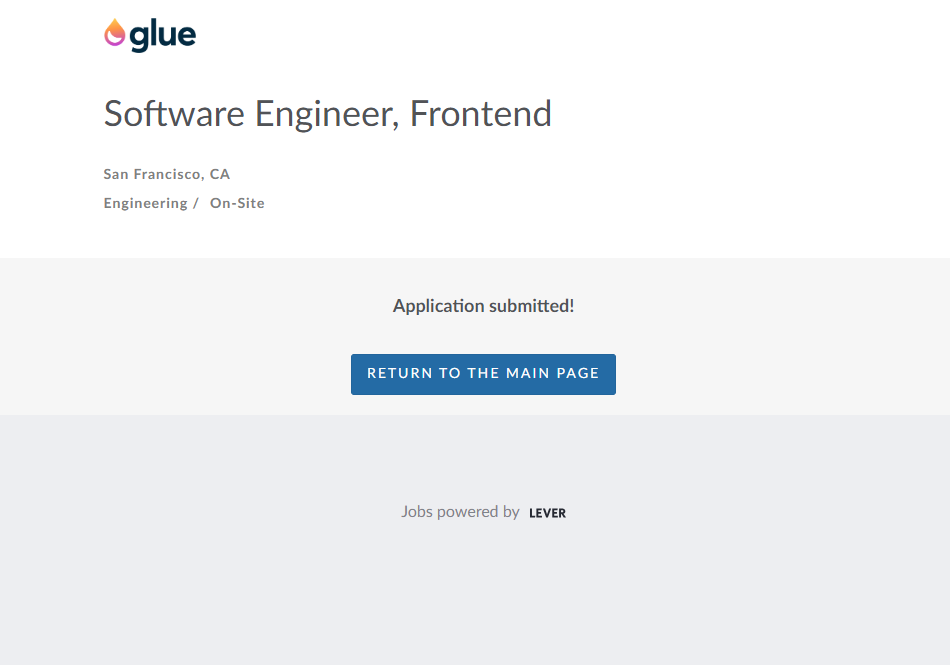Click the "glue" wordmark text

click(x=163, y=36)
